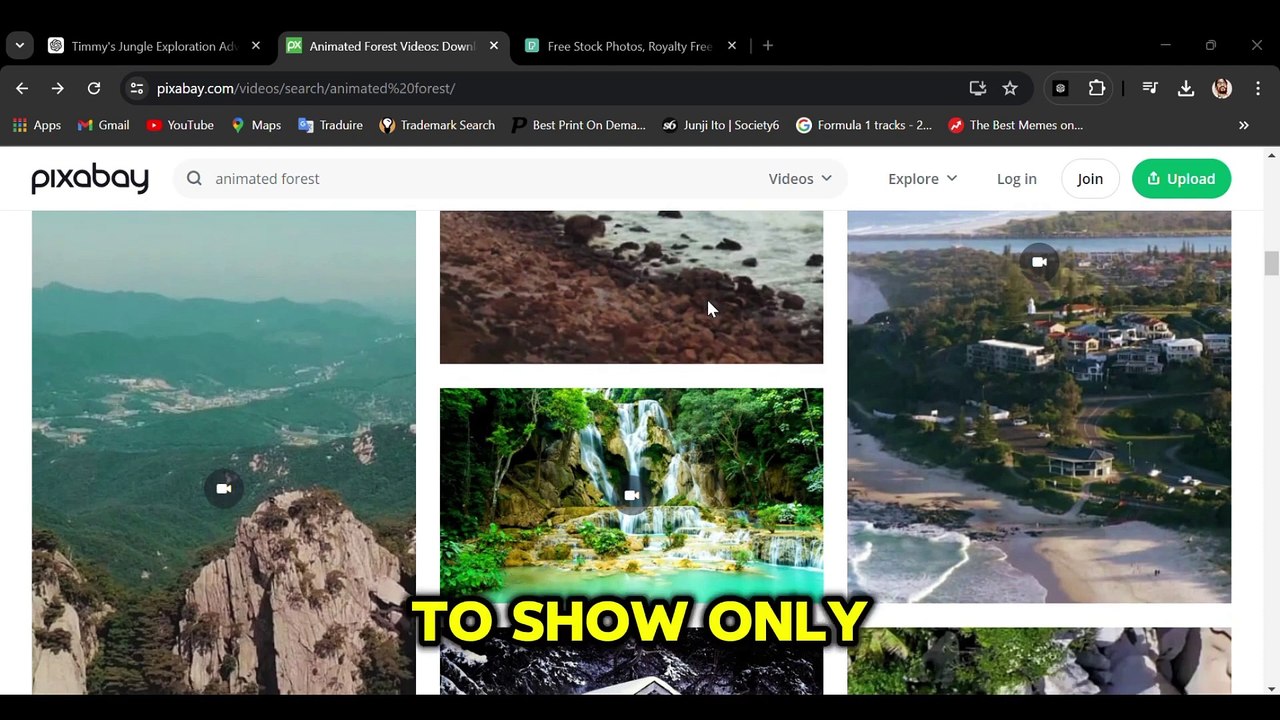
Task: Click the page's vertical scrollbar thumb
Action: (1271, 263)
